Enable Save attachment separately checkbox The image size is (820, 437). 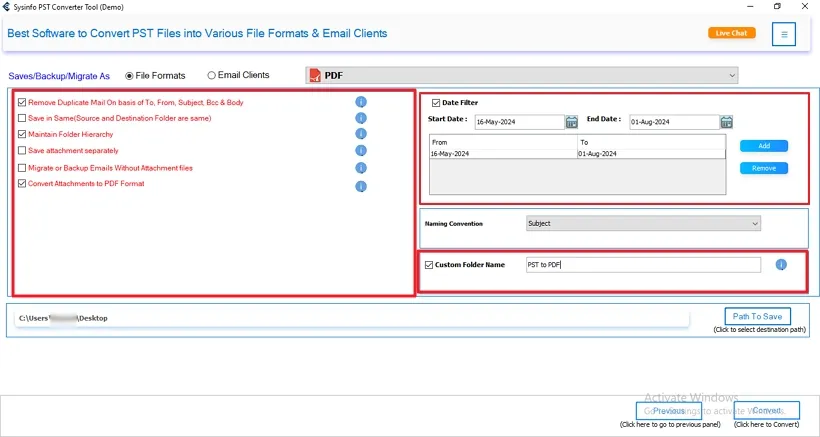(x=22, y=150)
